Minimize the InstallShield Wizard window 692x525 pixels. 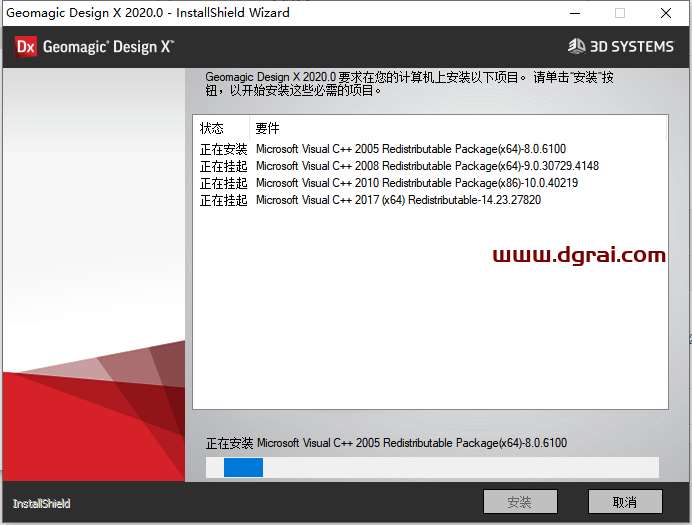(x=575, y=13)
